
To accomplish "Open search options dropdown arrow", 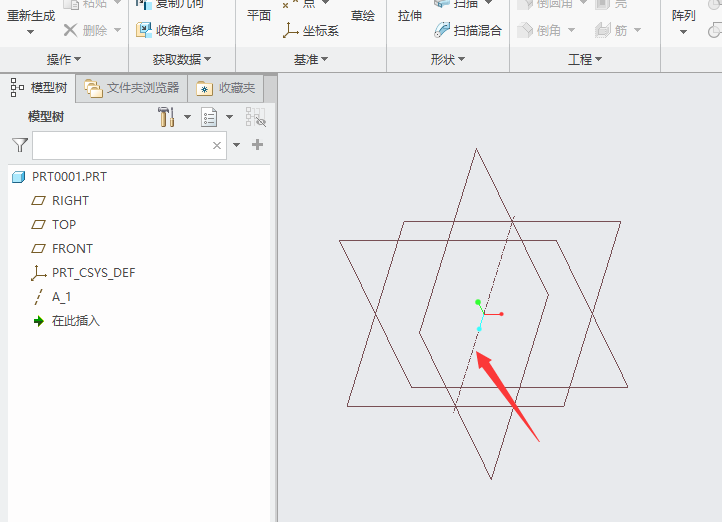I will pyautogui.click(x=237, y=145).
